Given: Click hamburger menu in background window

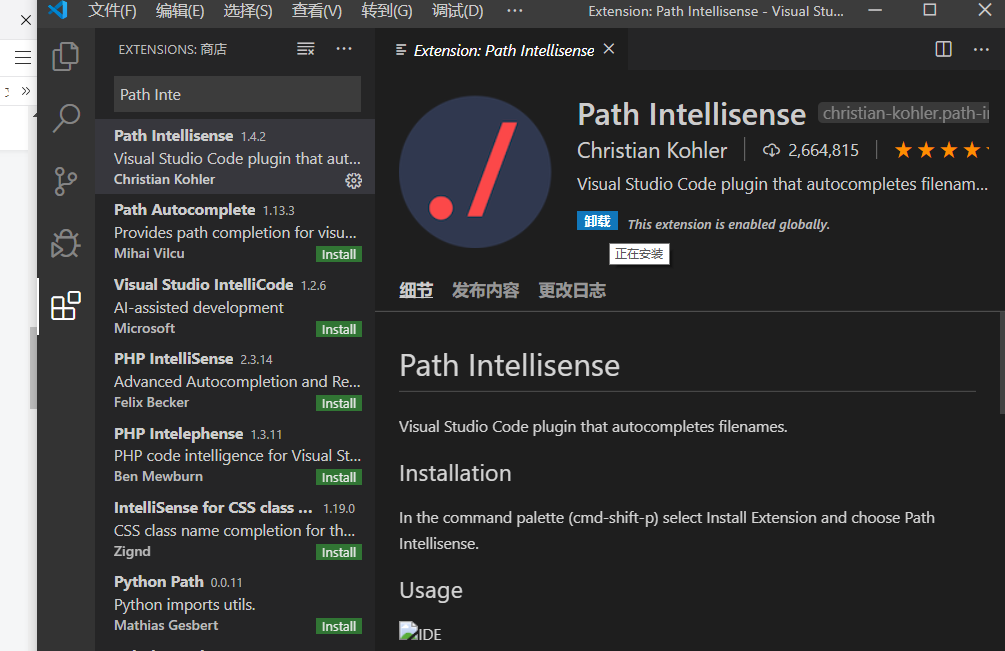Looking at the screenshot, I should [23, 58].
